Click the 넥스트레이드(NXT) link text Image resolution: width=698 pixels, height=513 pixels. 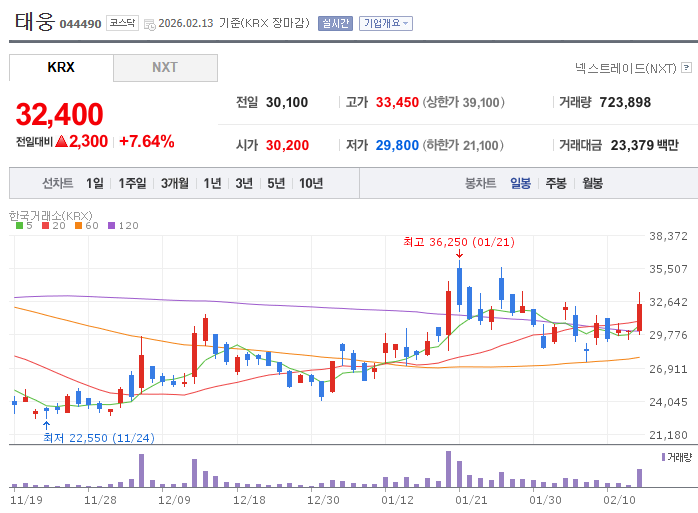click(x=625, y=68)
